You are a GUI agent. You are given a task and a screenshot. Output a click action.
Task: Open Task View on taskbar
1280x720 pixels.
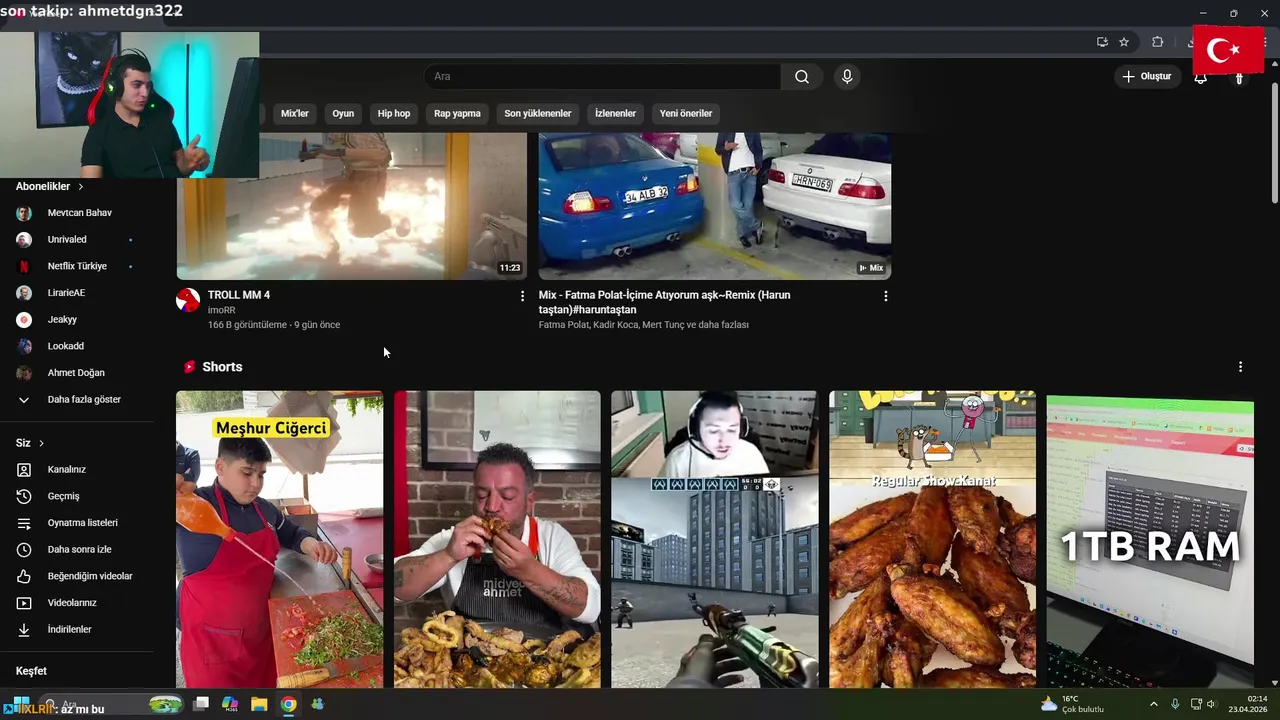[x=201, y=704]
